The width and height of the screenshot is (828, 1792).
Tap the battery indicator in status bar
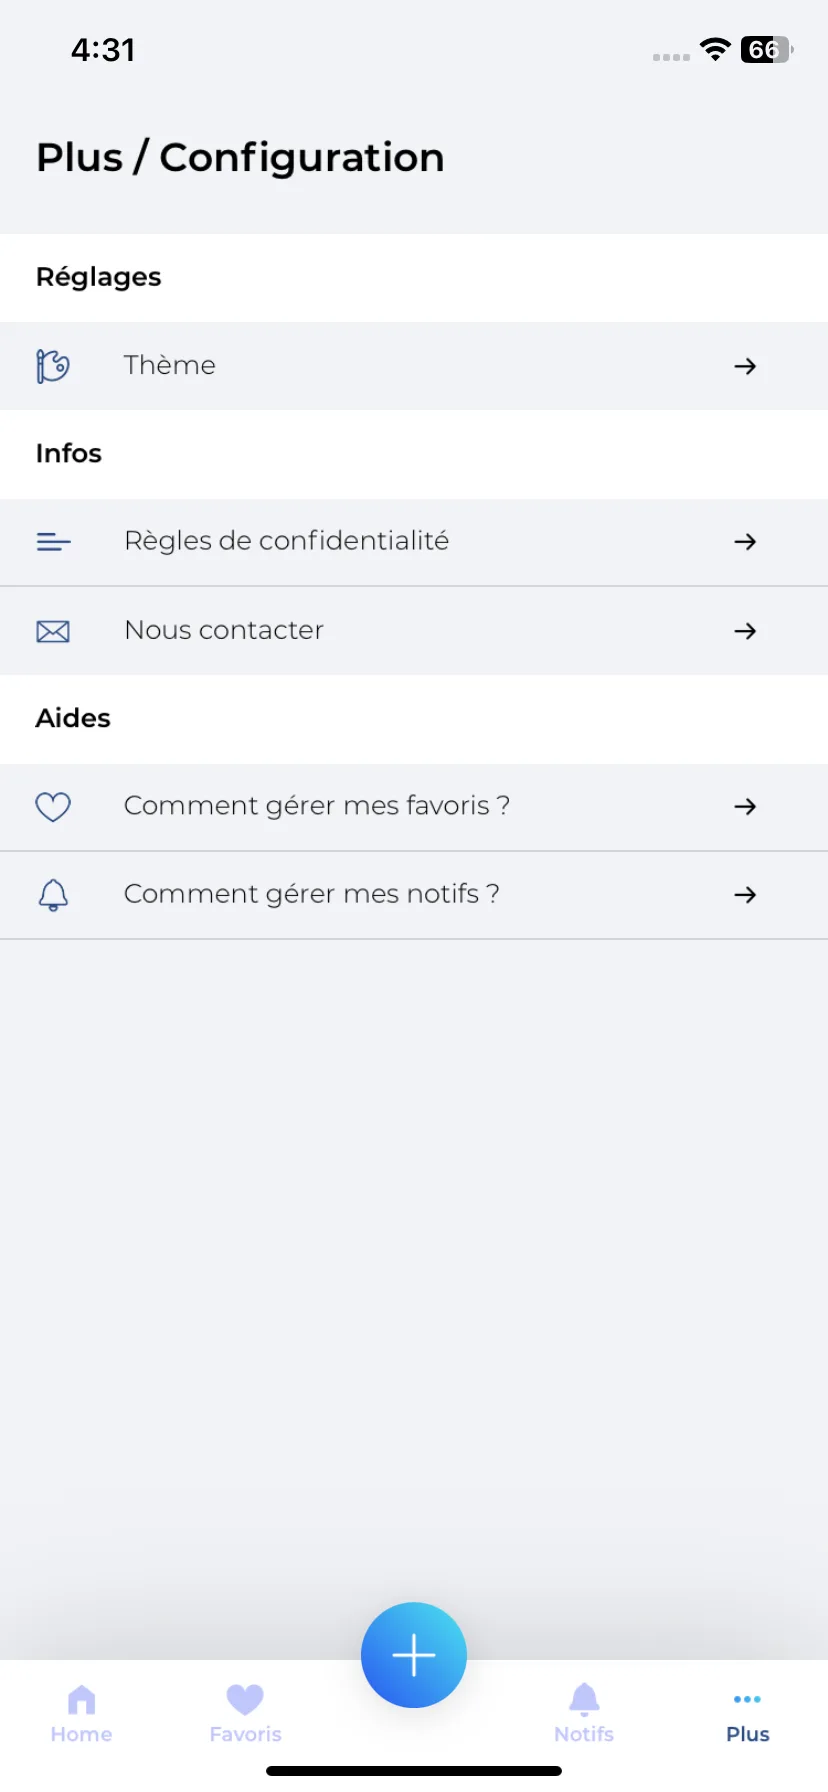[x=766, y=49]
